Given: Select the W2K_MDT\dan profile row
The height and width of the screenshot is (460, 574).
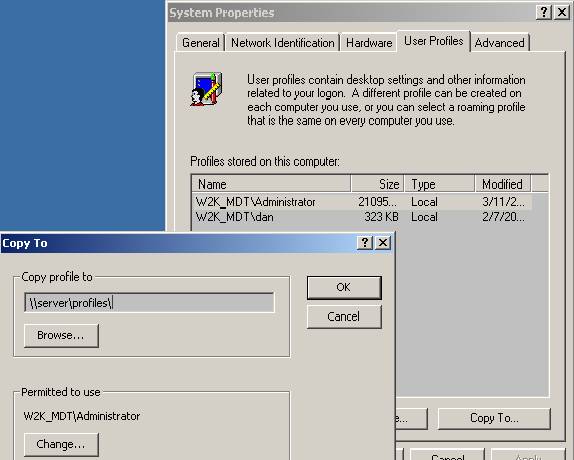Looking at the screenshot, I should click(362, 217).
